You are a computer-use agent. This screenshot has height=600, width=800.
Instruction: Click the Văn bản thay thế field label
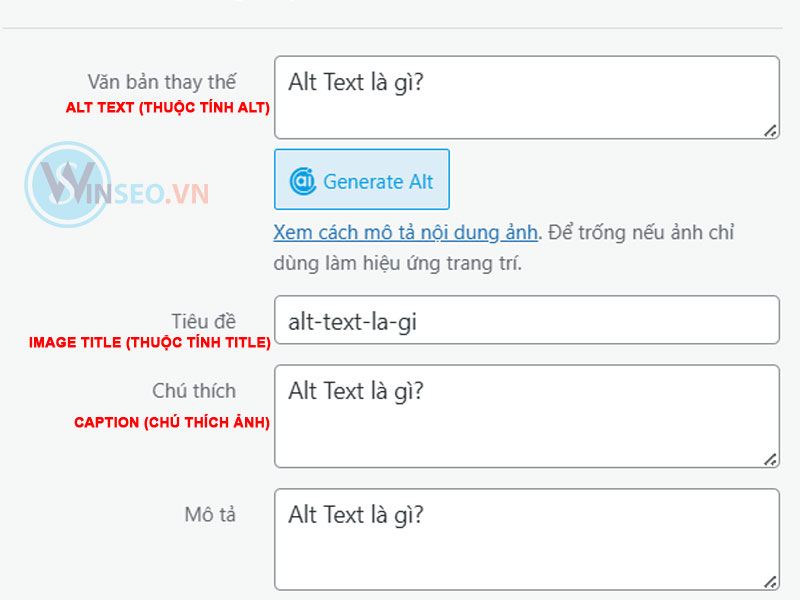pyautogui.click(x=163, y=81)
